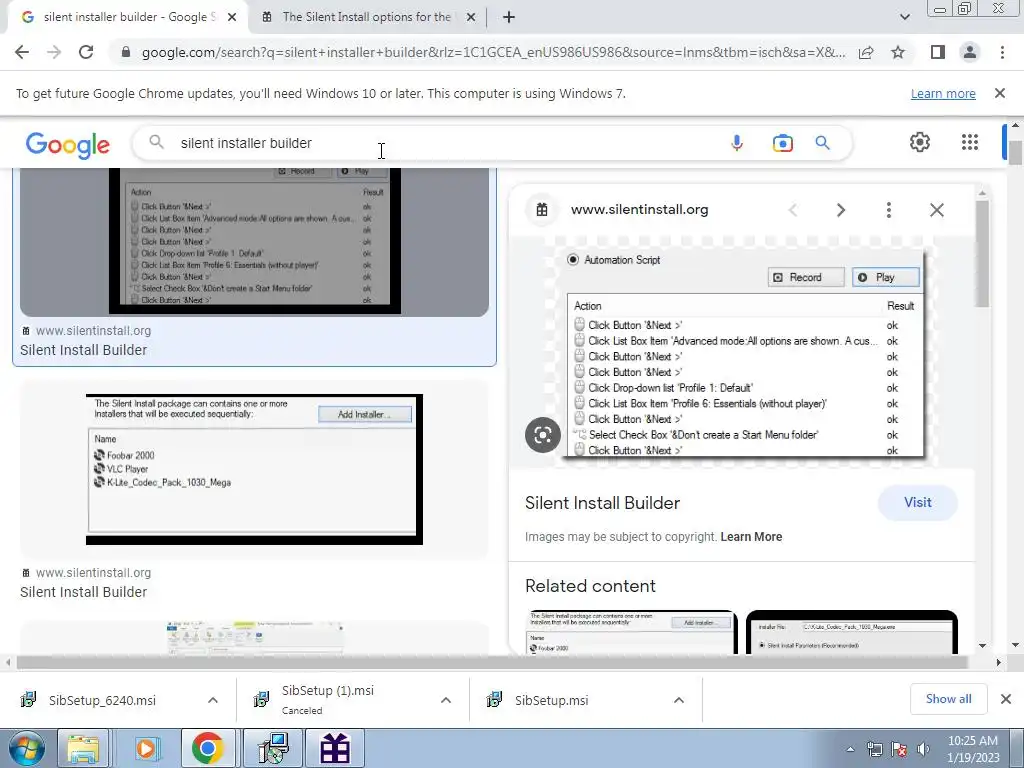This screenshot has width=1024, height=768.
Task: Go to Google logo homepage
Action: (68, 144)
